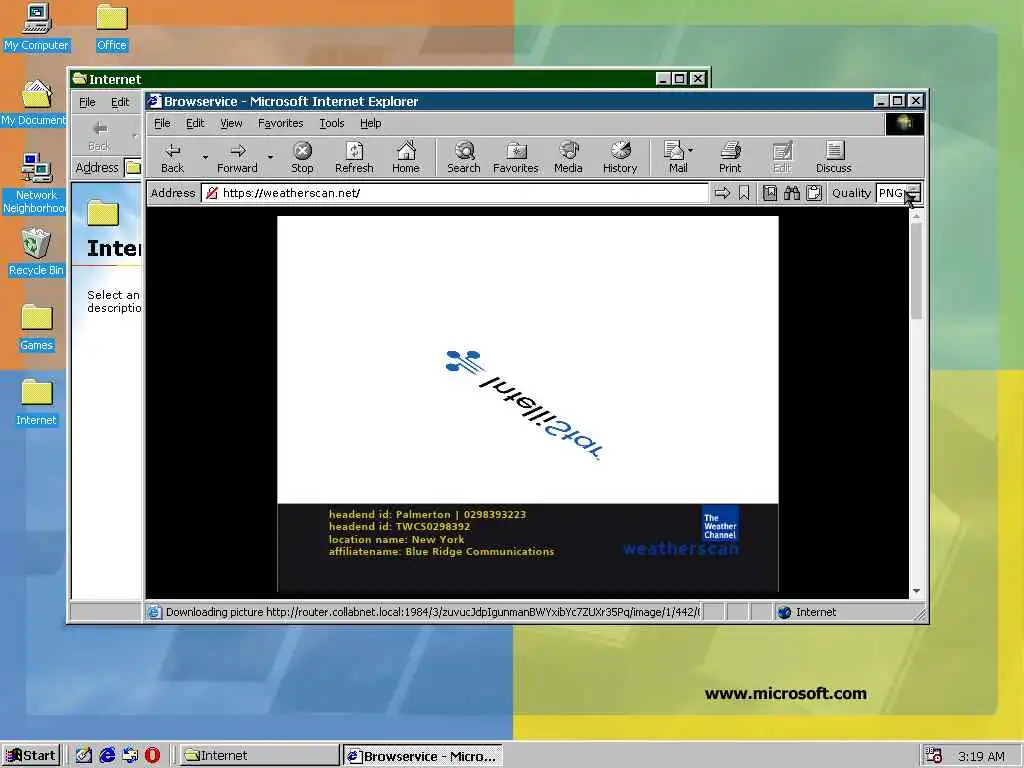Click the binoculars find icon
This screenshot has height=768, width=1024.
point(792,193)
